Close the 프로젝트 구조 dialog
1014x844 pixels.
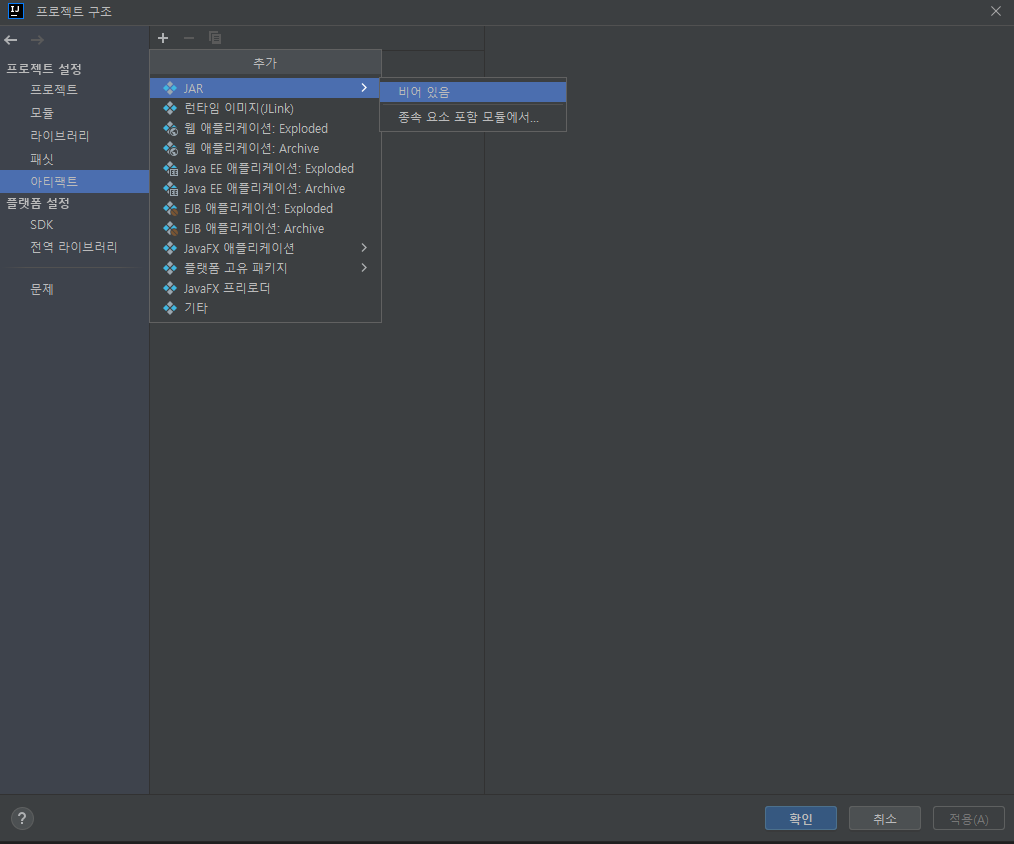click(x=996, y=11)
